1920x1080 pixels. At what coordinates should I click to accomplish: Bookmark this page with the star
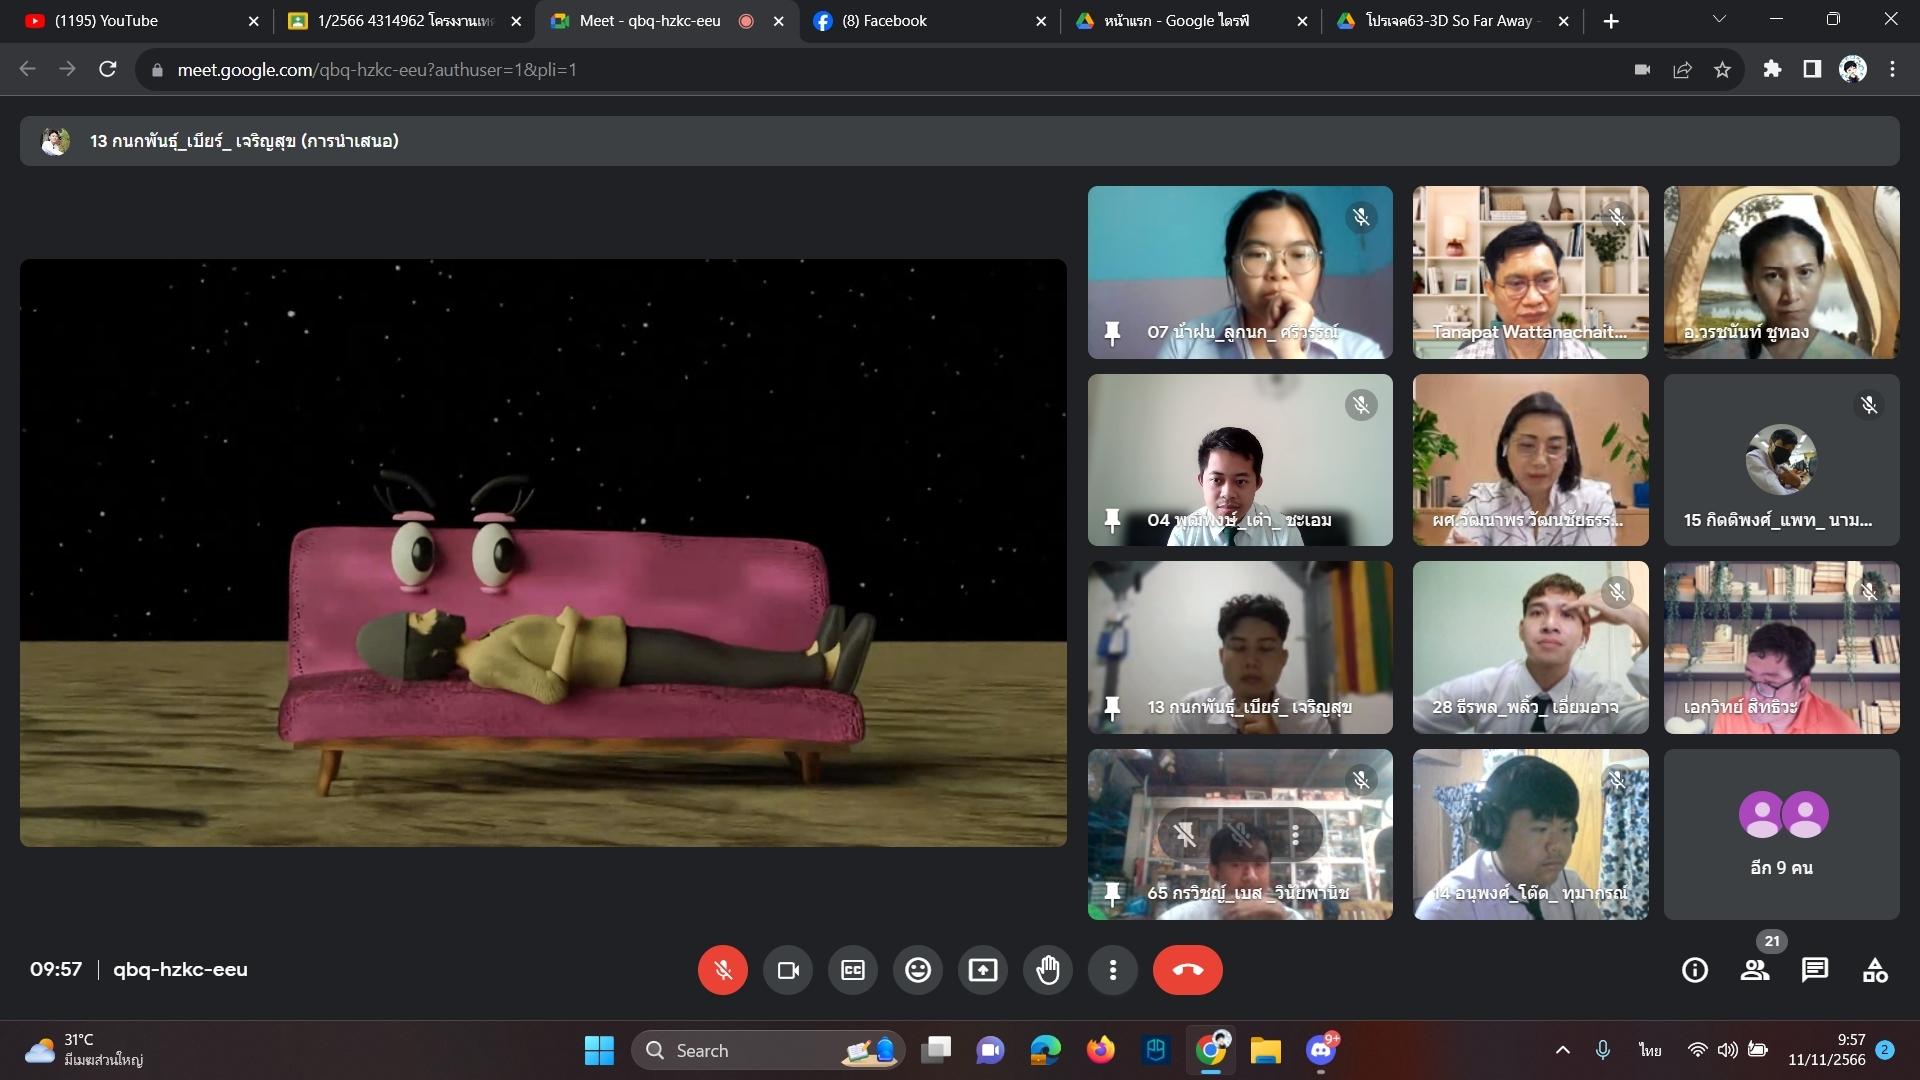coord(1722,69)
